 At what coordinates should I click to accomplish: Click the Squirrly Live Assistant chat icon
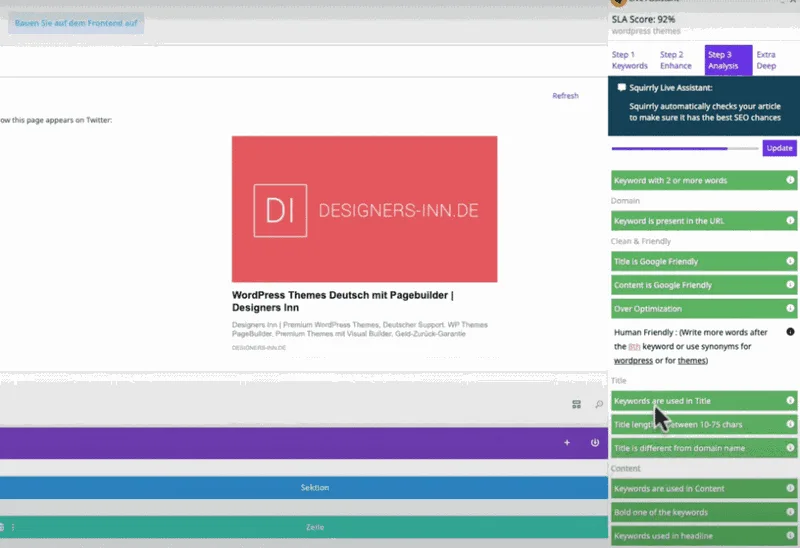point(621,87)
